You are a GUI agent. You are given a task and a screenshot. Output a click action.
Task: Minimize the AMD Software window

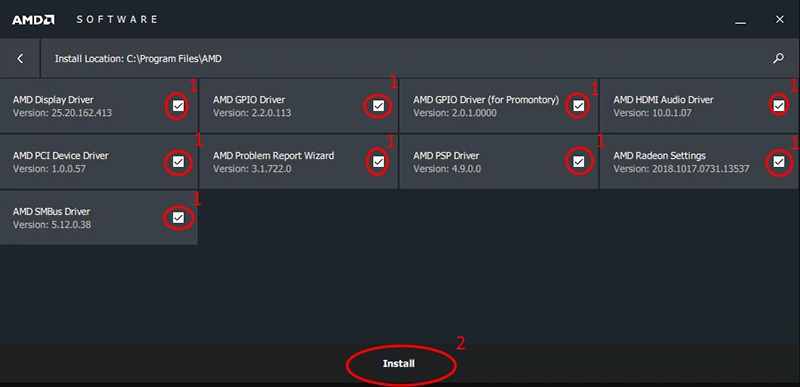coord(740,22)
